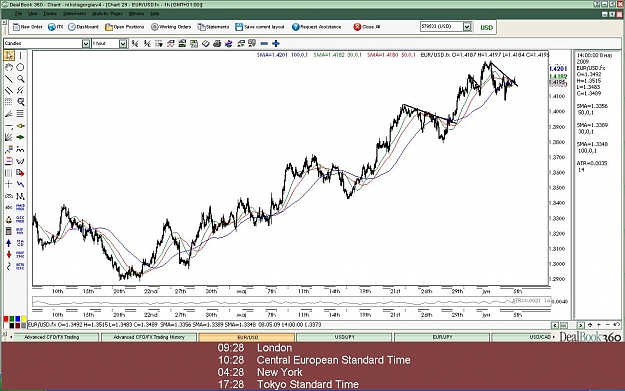Click the Request Assistance button
This screenshot has height=391, width=625.
[x=316, y=27]
